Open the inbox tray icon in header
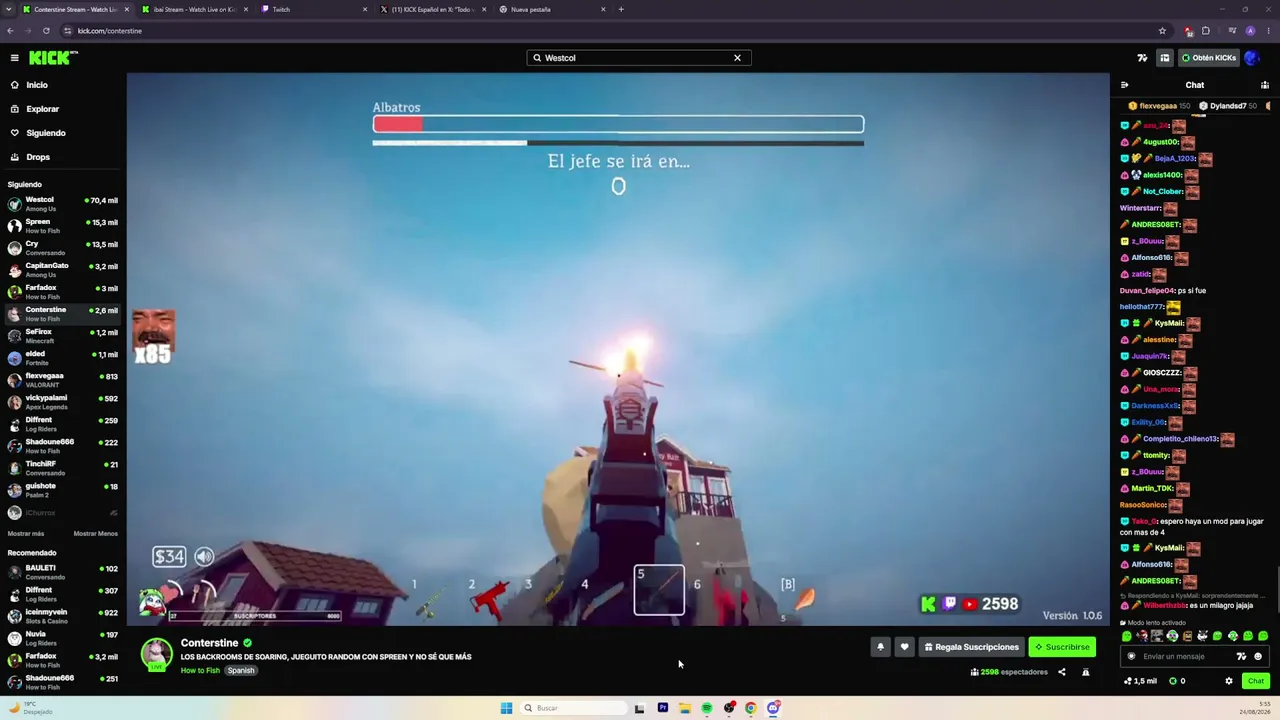This screenshot has width=1280, height=720. pos(1164,58)
